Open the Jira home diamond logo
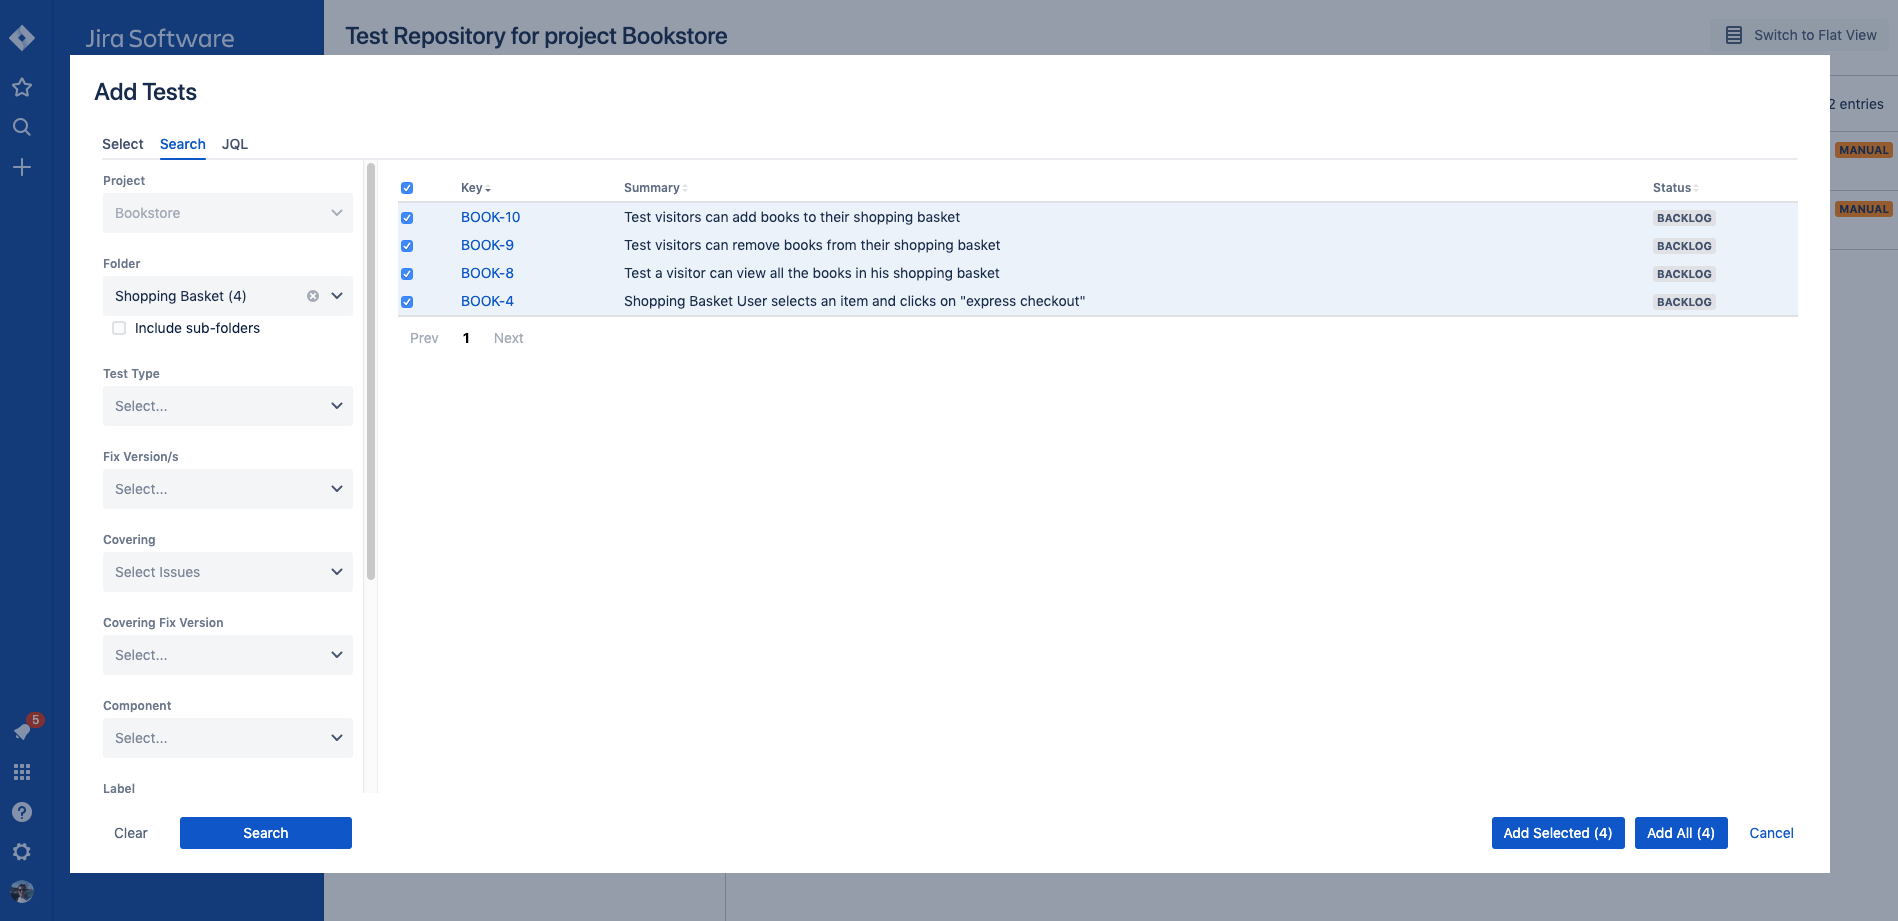The width and height of the screenshot is (1898, 921). (x=22, y=38)
